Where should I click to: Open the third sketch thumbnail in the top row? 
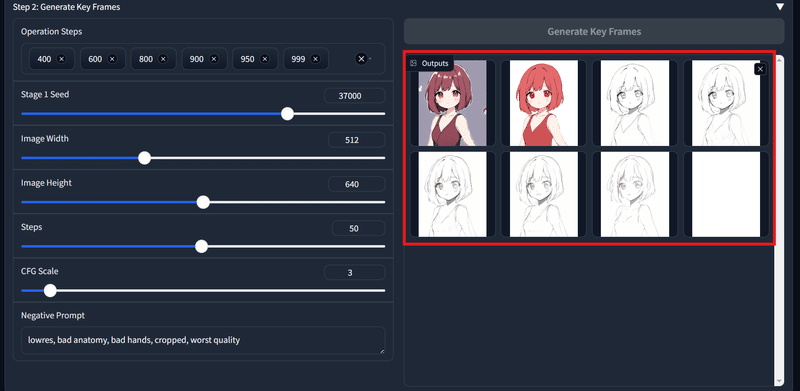635,103
